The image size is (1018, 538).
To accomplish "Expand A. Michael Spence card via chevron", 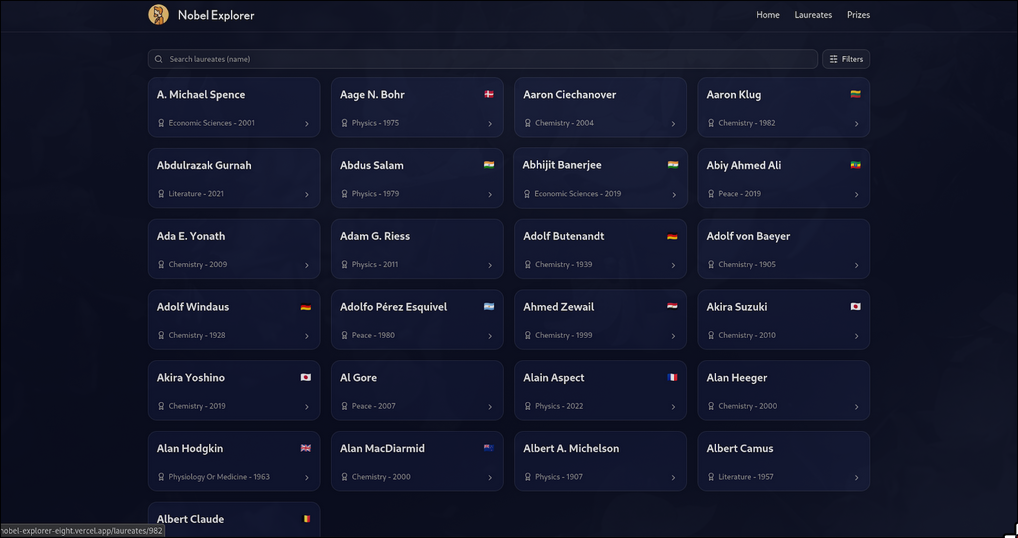I will [x=307, y=124].
